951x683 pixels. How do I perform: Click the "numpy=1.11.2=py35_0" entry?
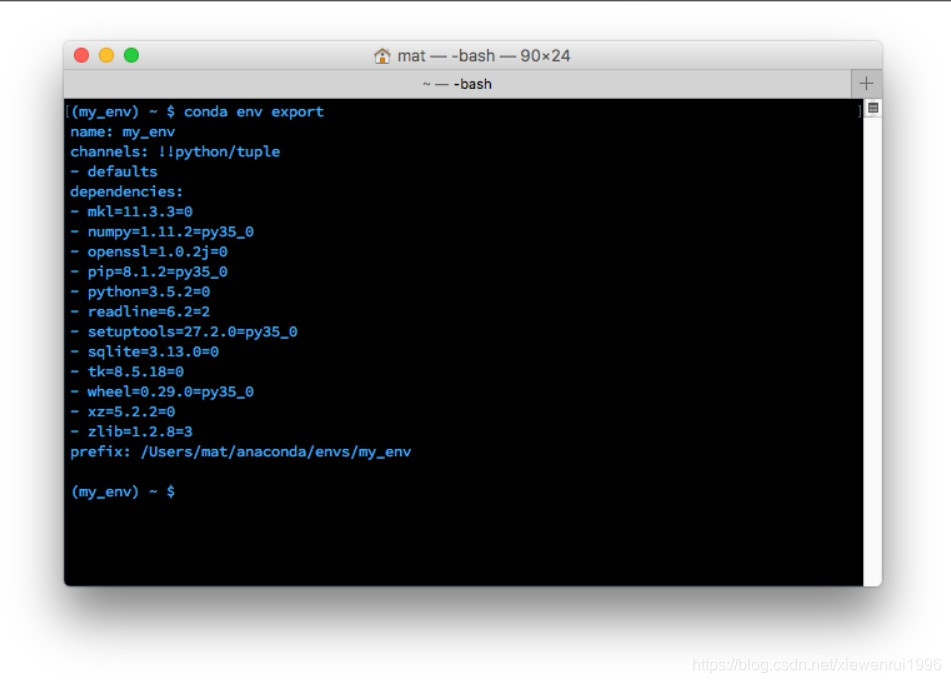tap(170, 232)
